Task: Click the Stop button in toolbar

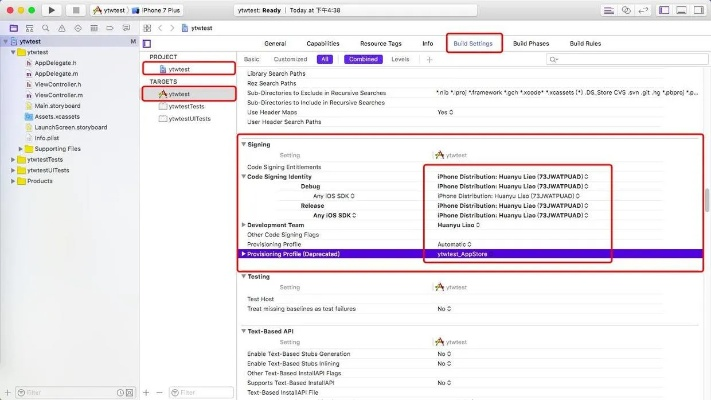Action: click(x=76, y=9)
